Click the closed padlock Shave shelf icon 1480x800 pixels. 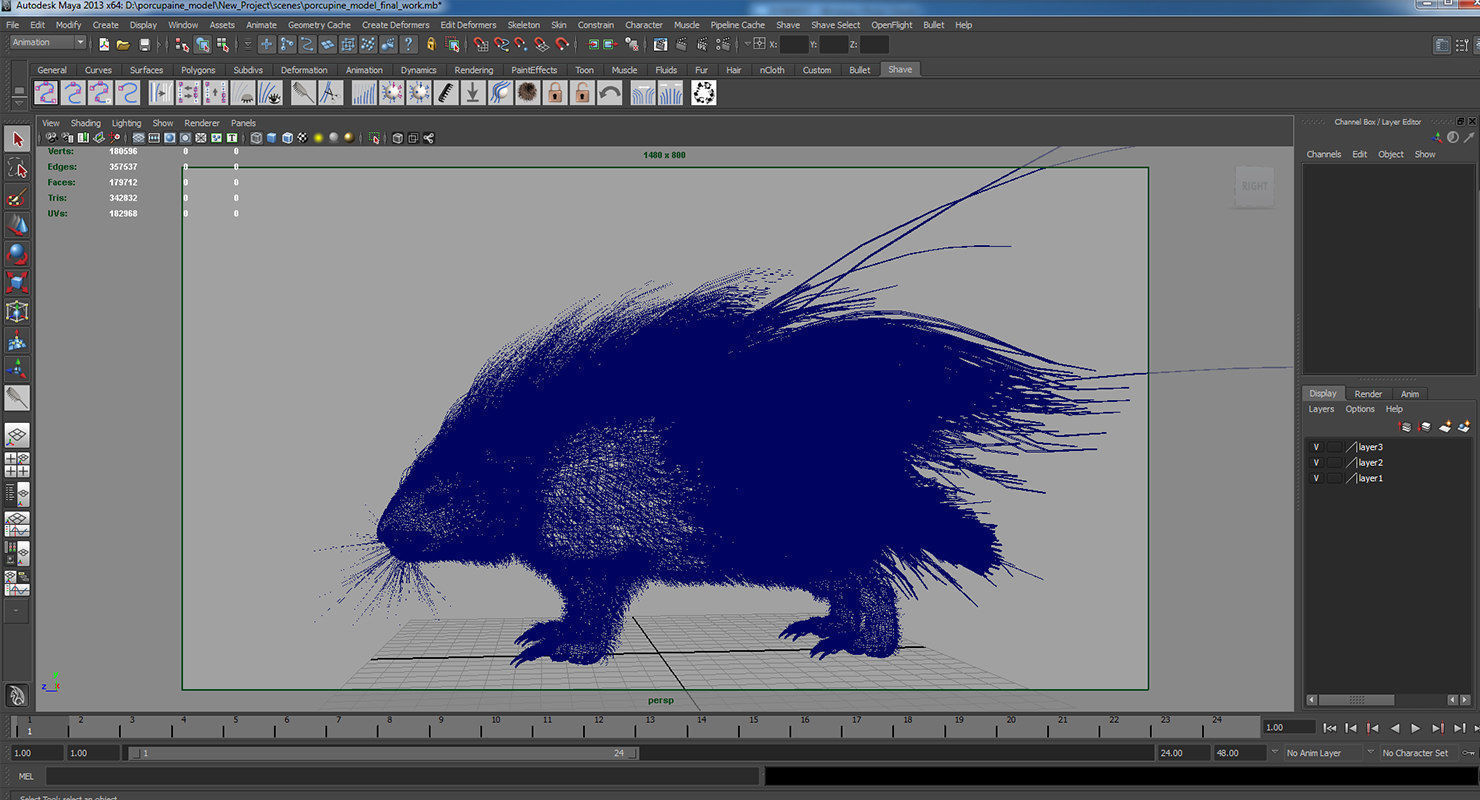[x=555, y=93]
